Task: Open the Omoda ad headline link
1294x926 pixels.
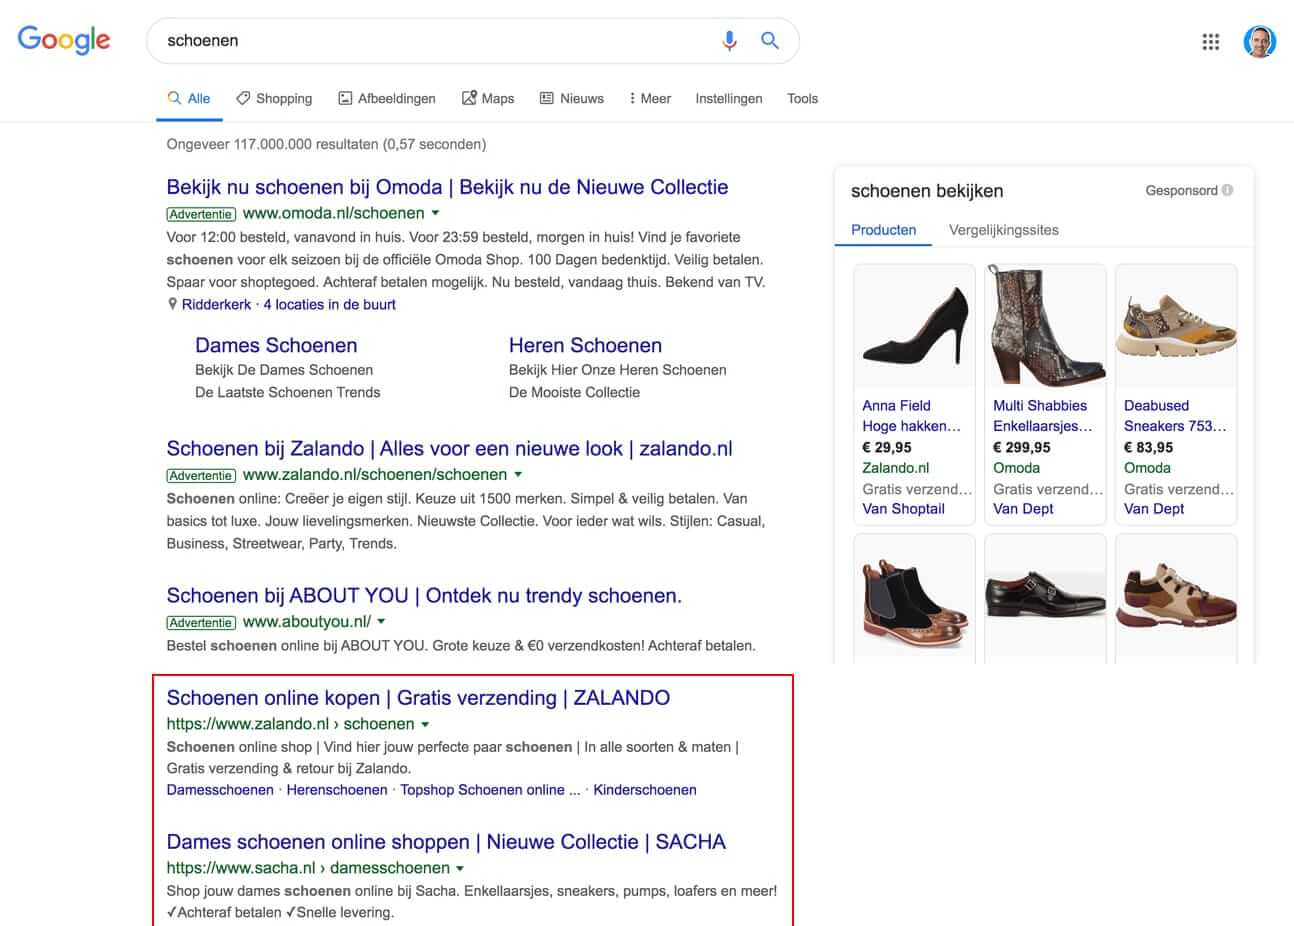Action: click(x=447, y=187)
